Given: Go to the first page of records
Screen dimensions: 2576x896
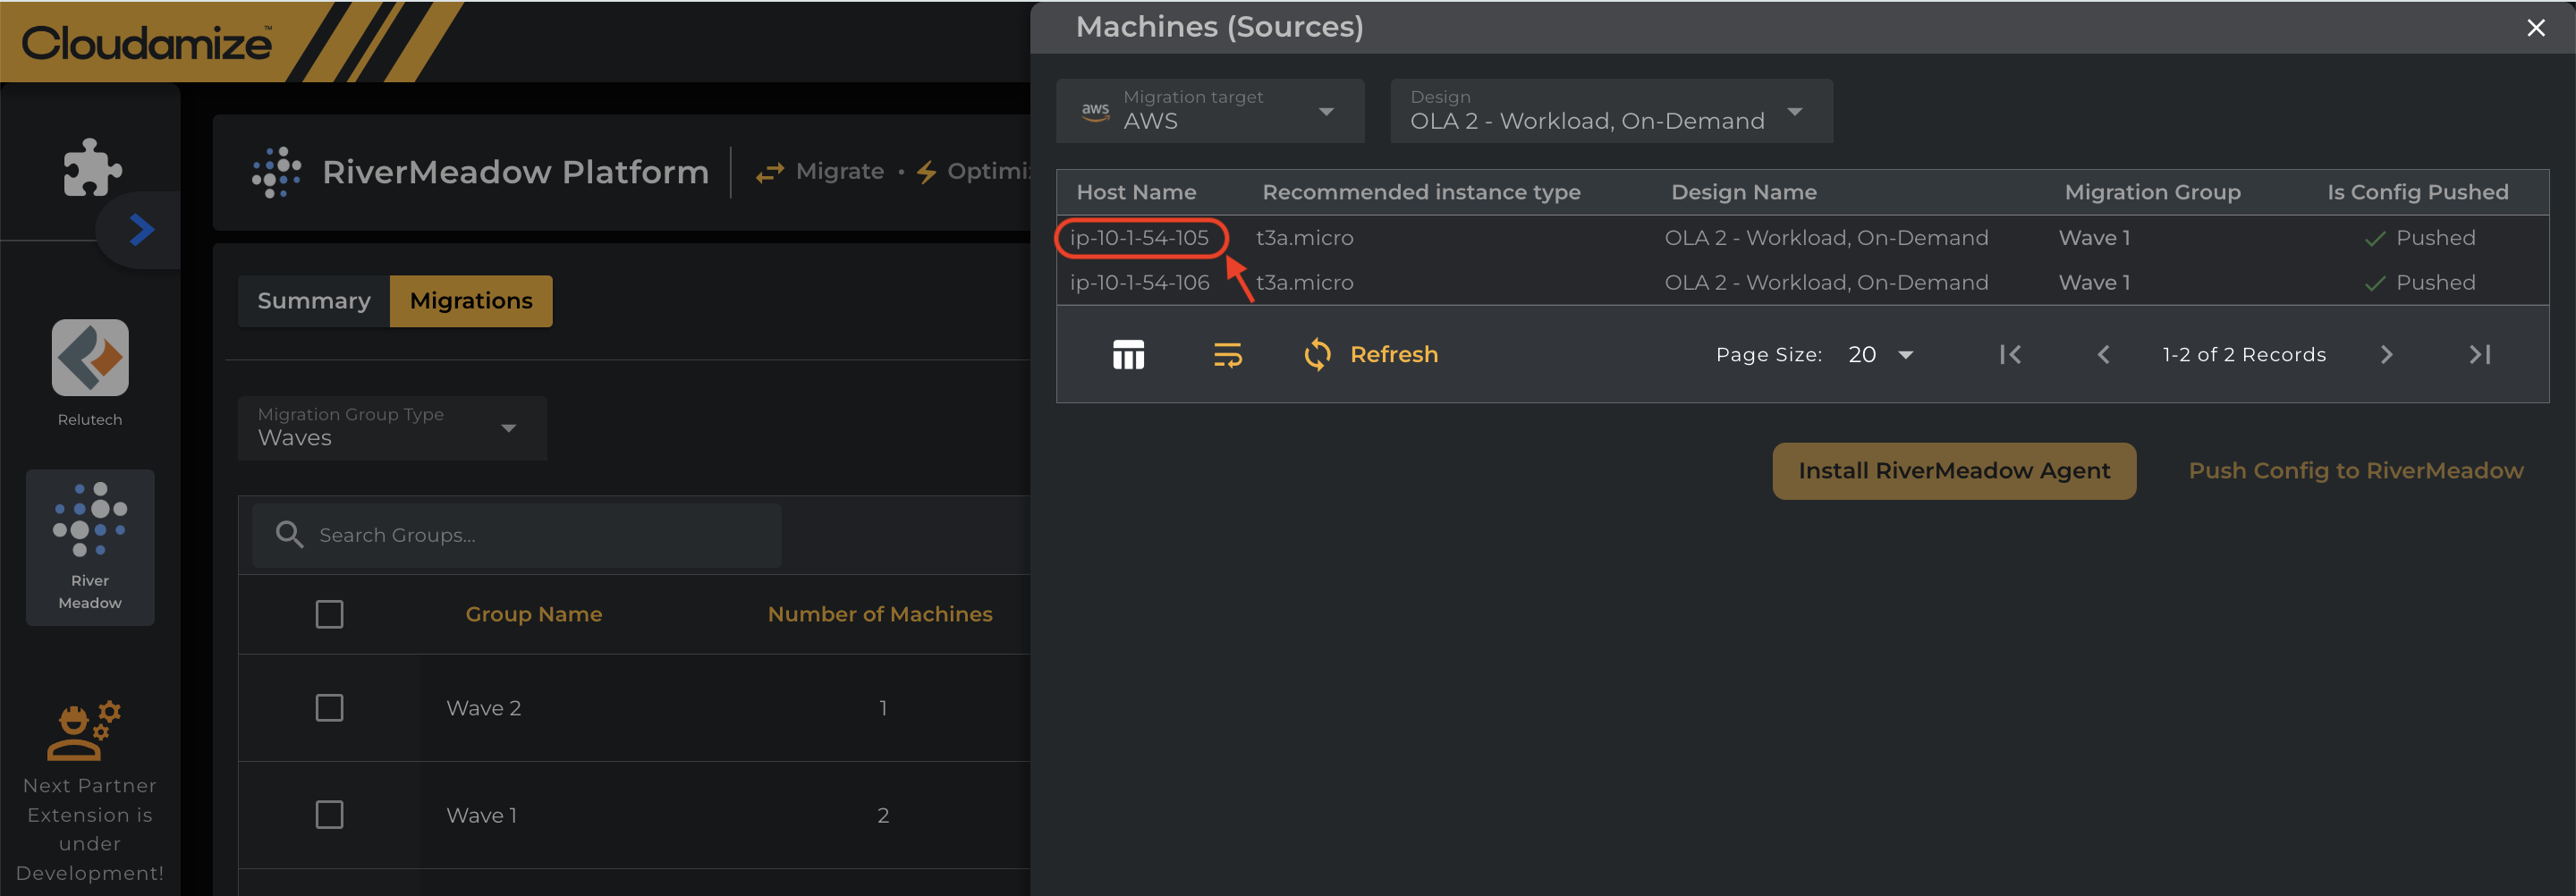Looking at the screenshot, I should (2010, 355).
